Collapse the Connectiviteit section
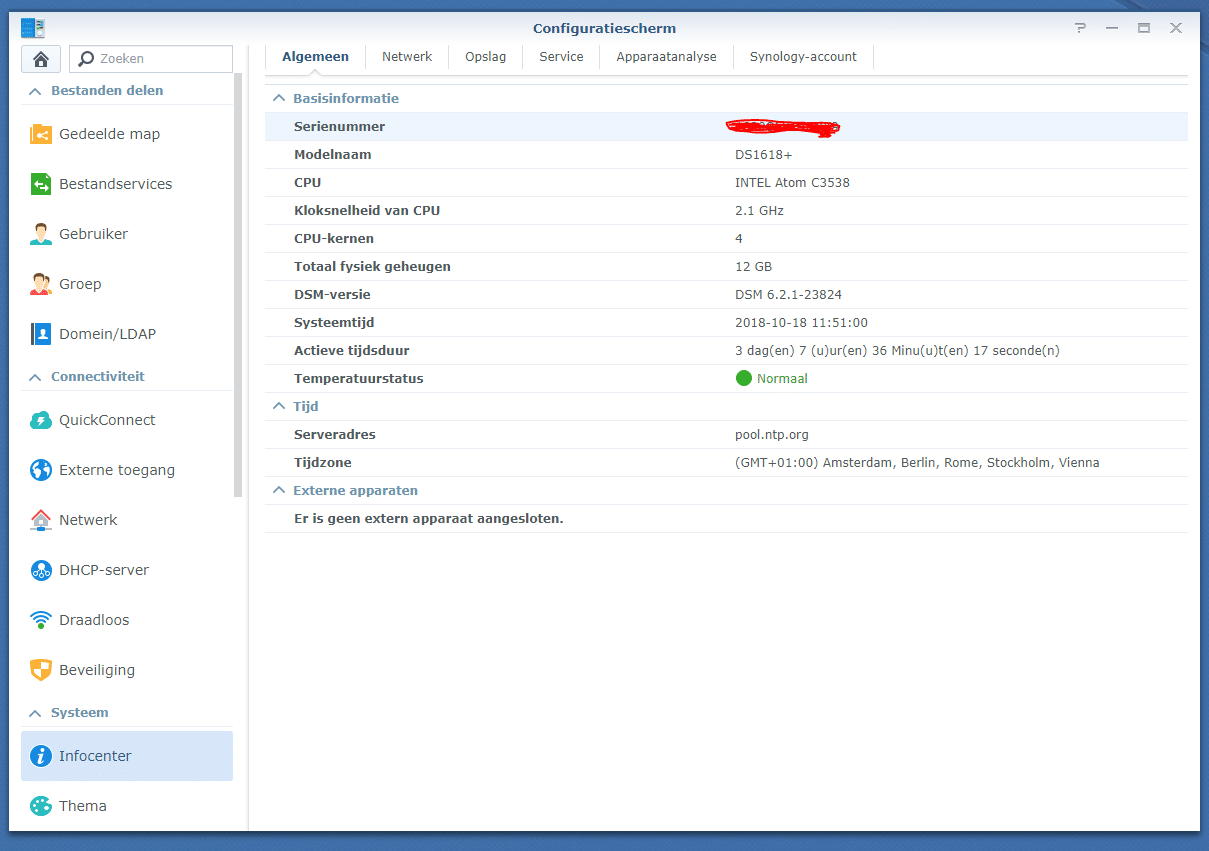This screenshot has width=1209, height=851. pyautogui.click(x=35, y=377)
